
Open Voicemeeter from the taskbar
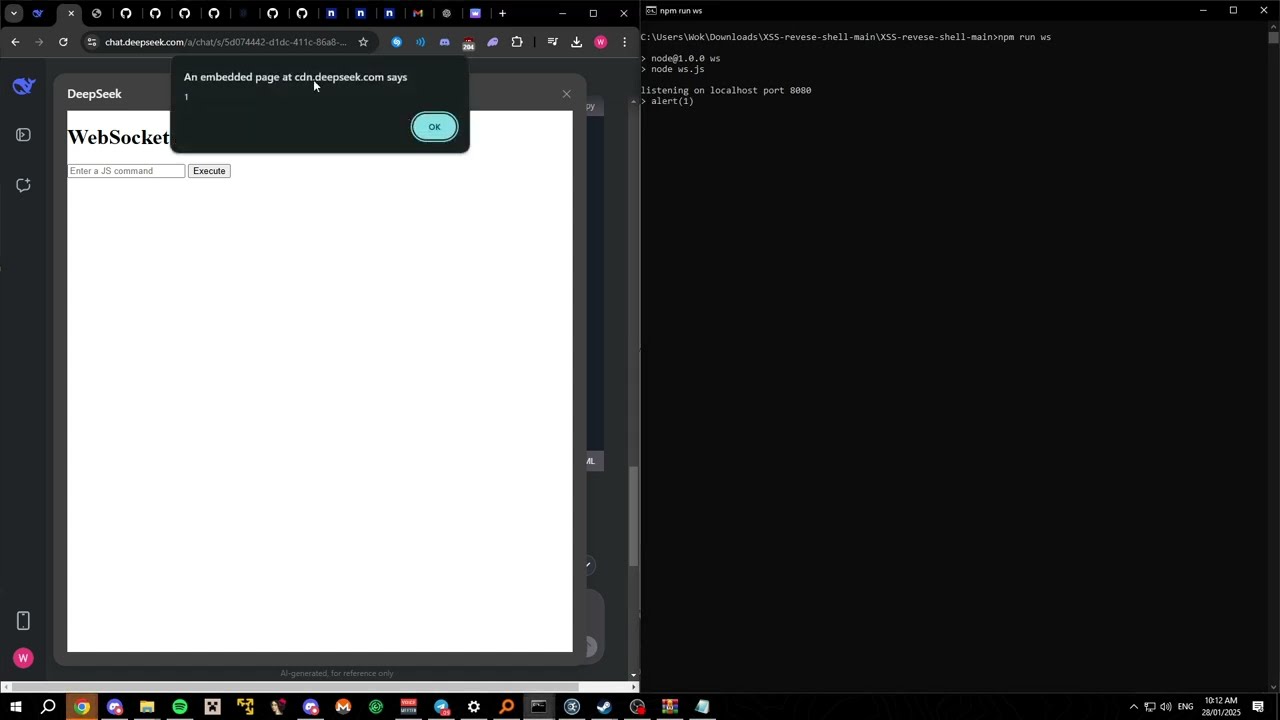[x=408, y=707]
